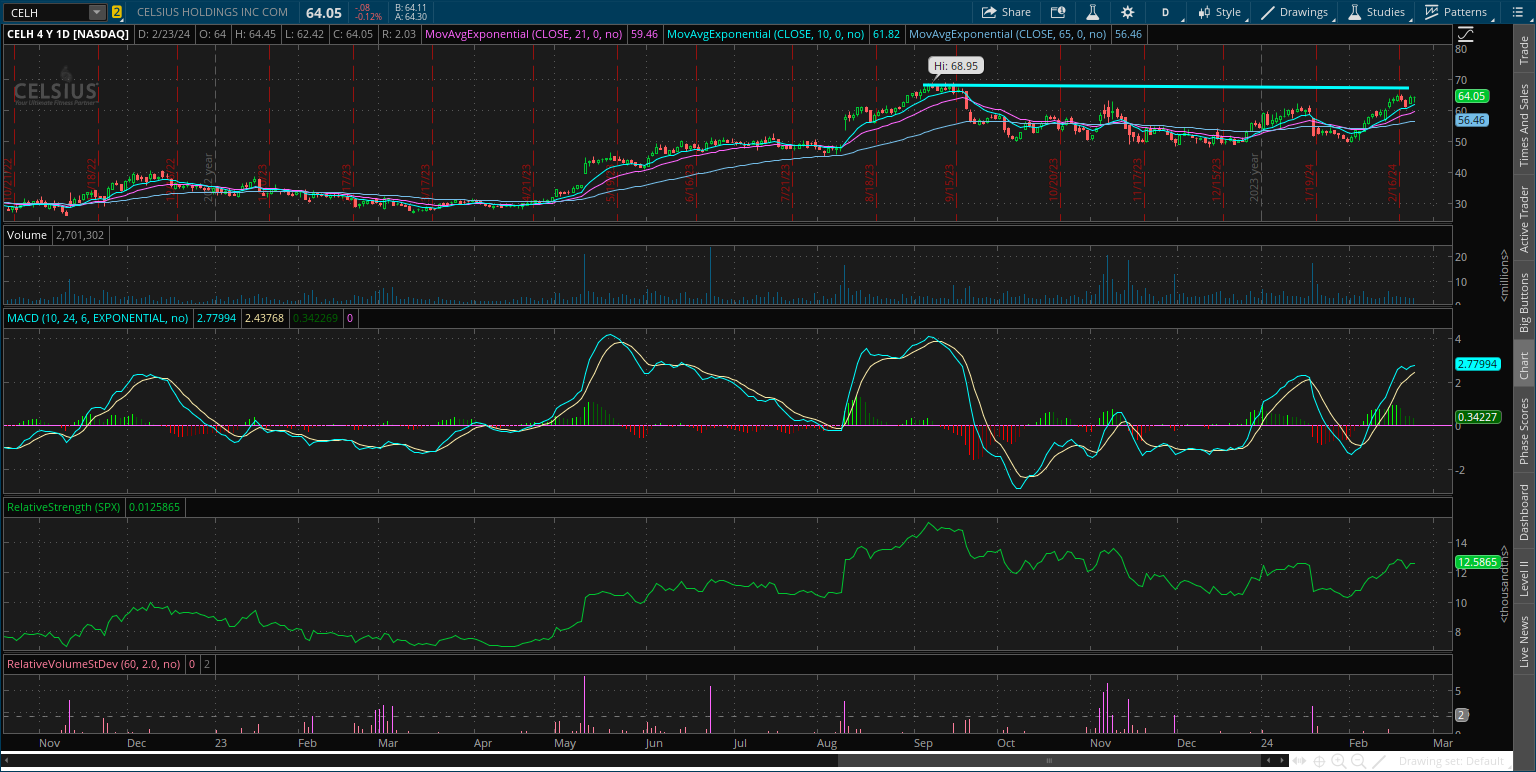The image size is (1536, 772).
Task: Click the B: 64.11 bid quote
Action: point(411,7)
